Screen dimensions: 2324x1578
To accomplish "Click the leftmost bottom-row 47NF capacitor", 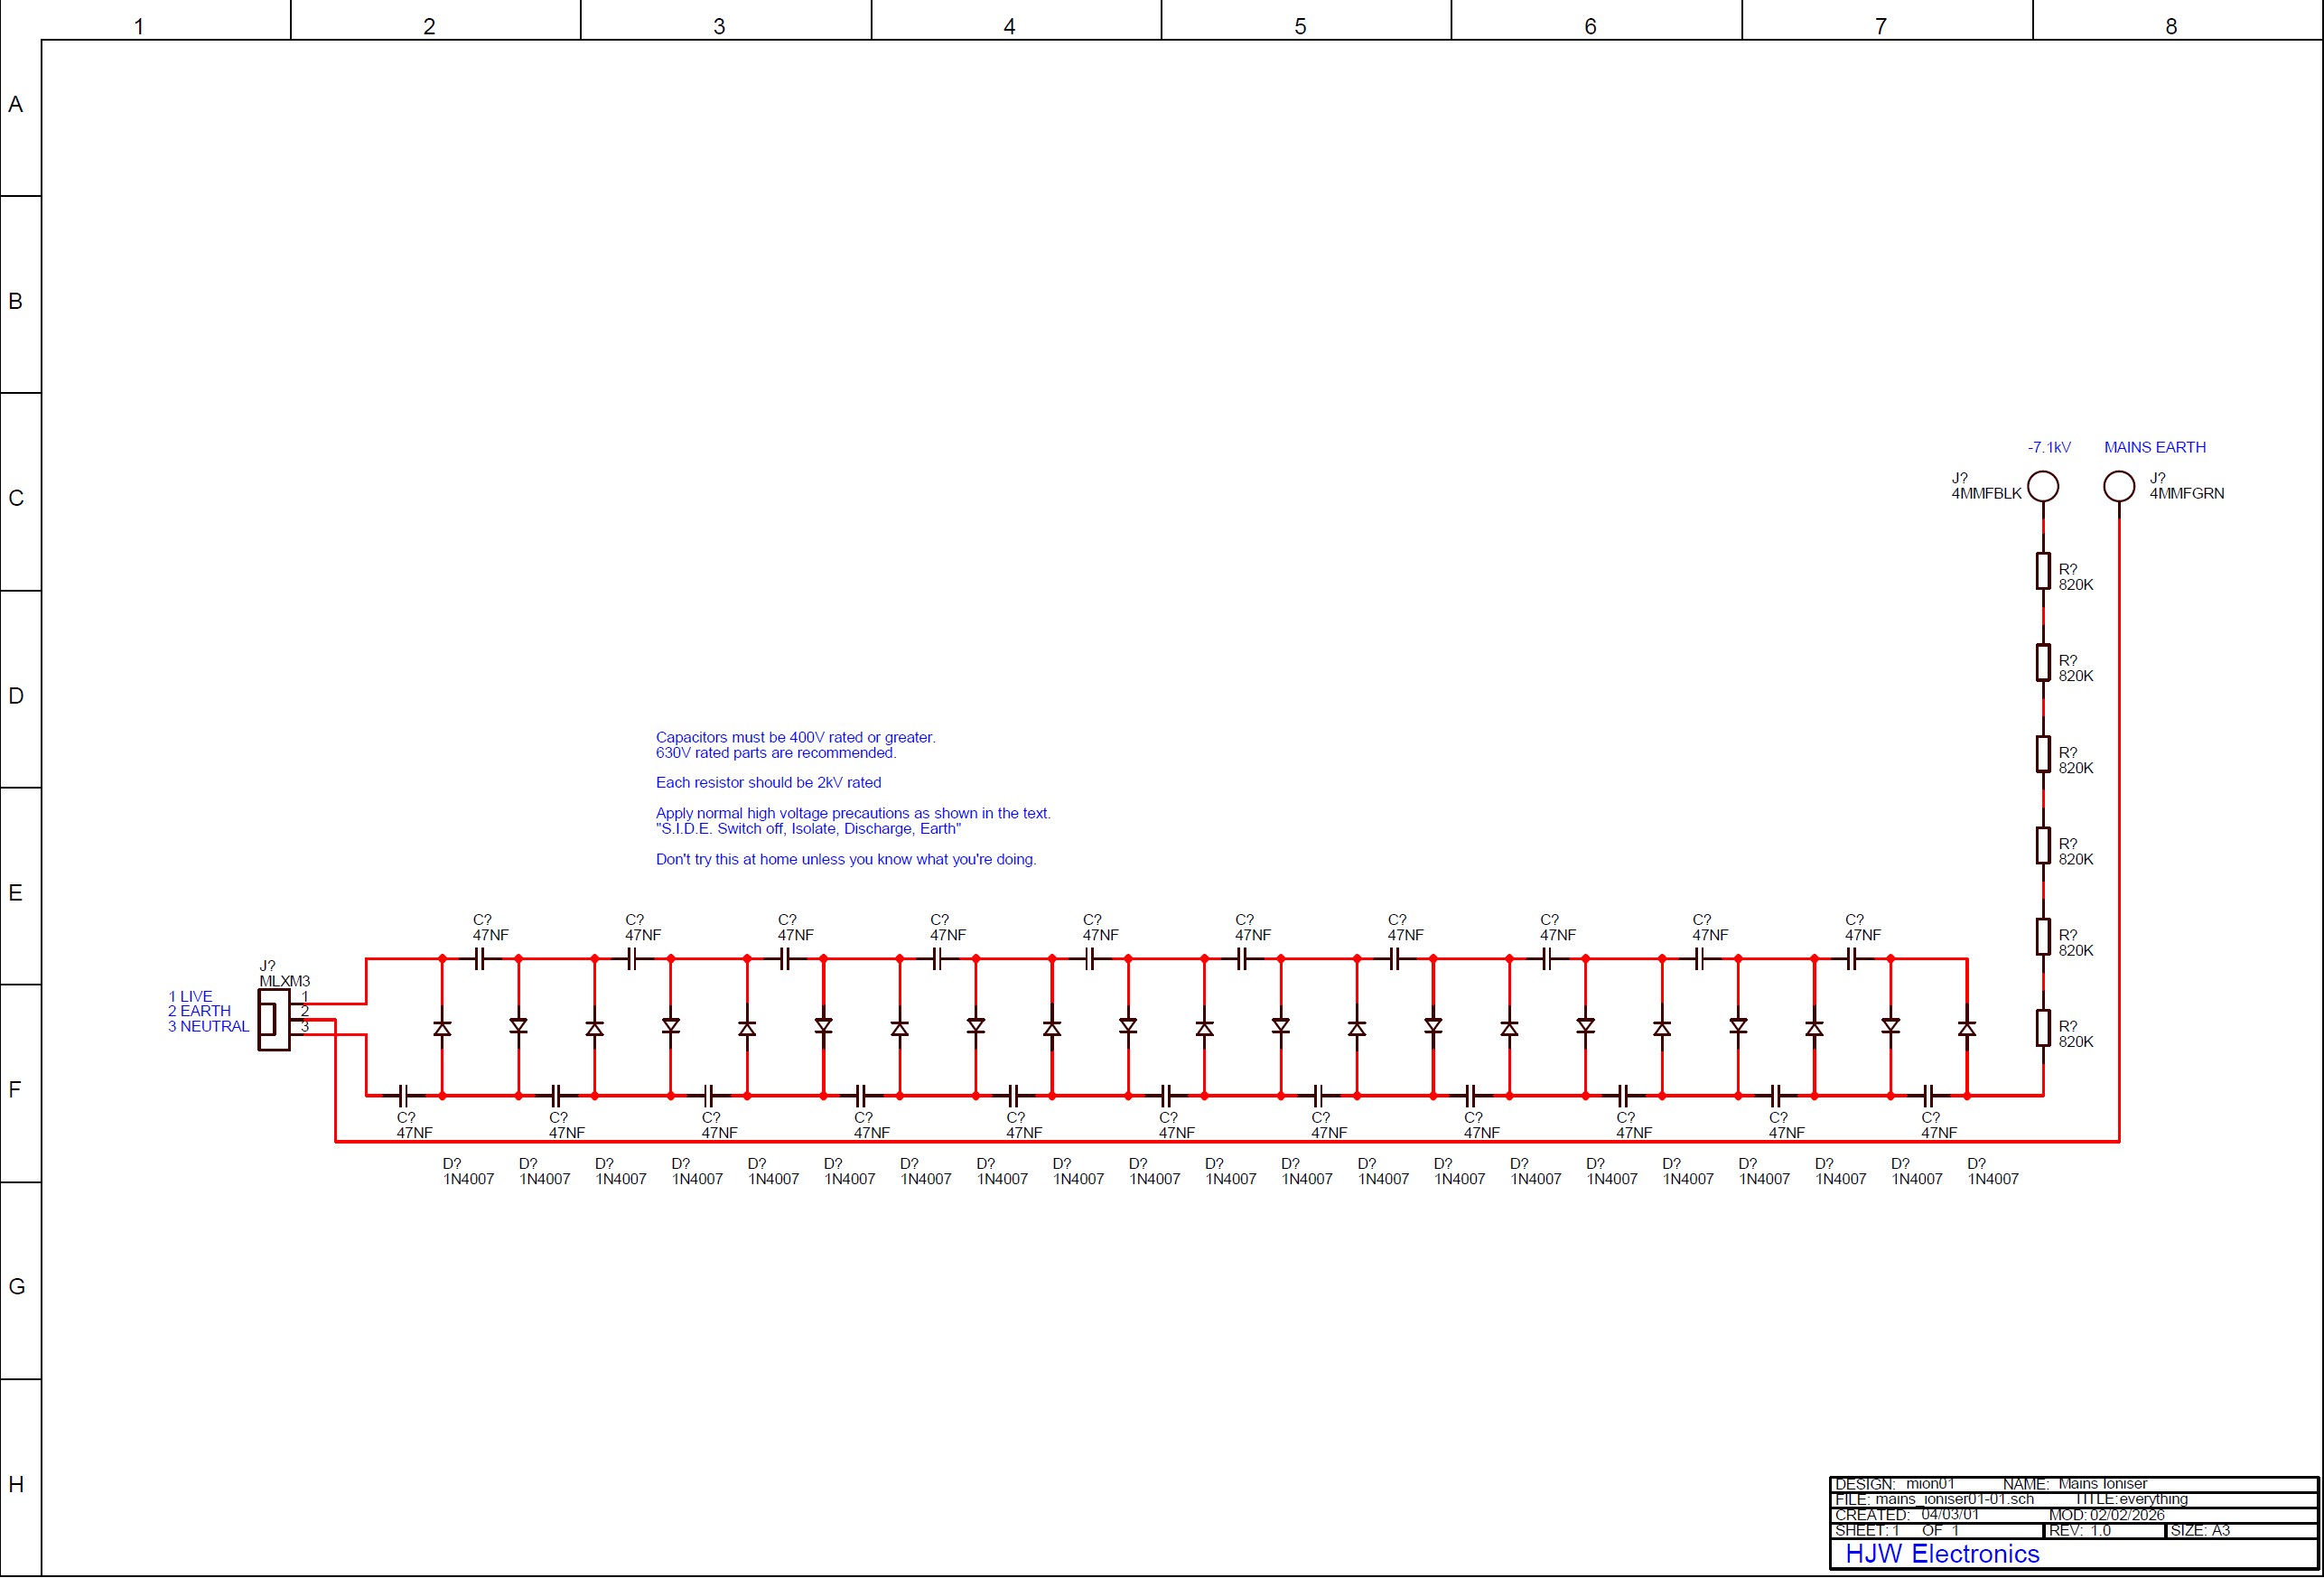I will point(404,1095).
